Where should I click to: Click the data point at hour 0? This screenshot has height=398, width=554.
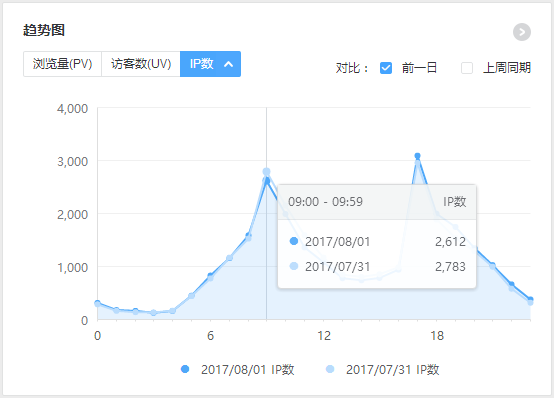point(98,303)
